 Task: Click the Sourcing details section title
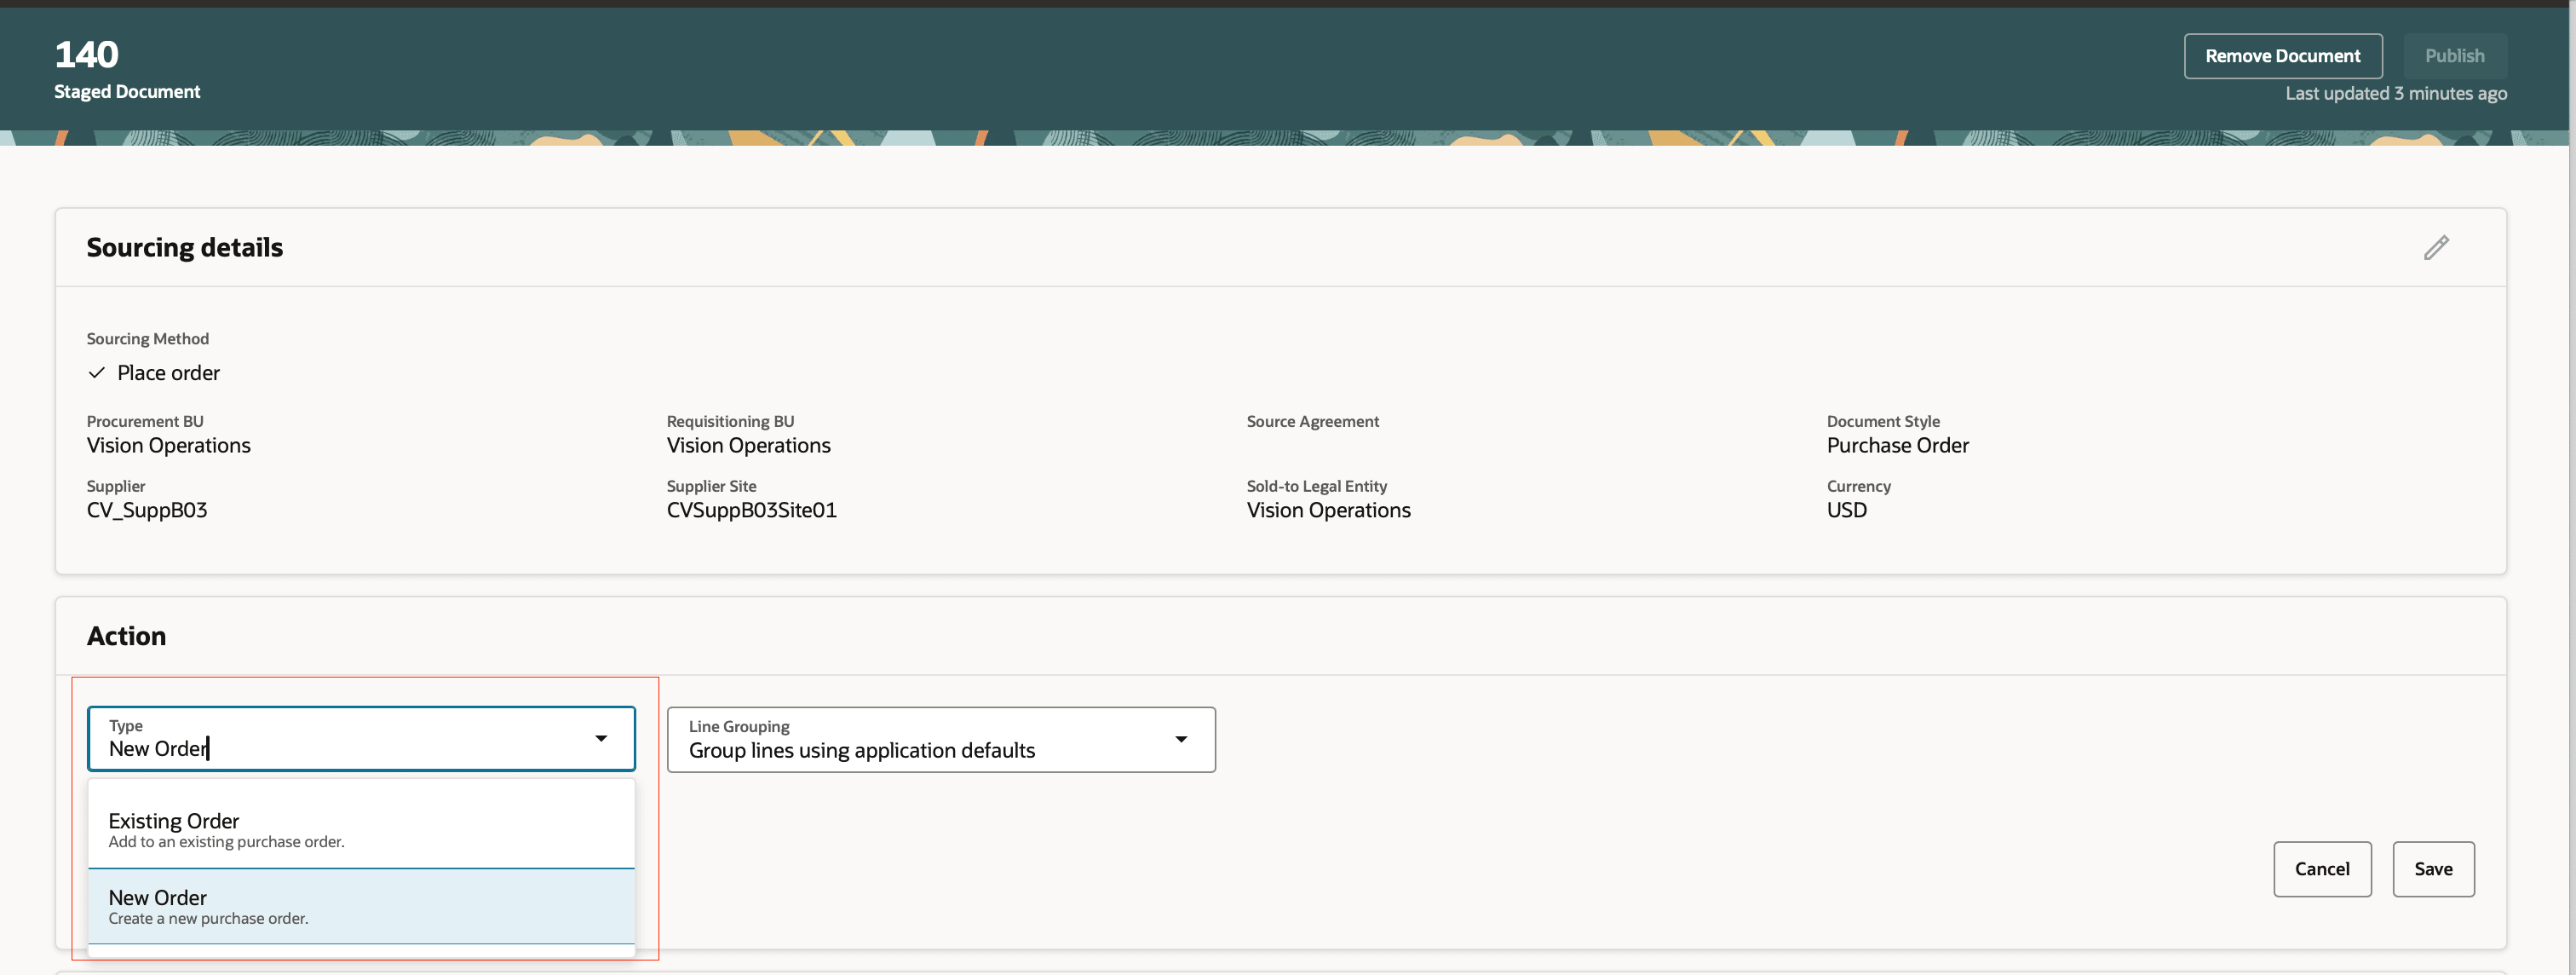pyautogui.click(x=184, y=246)
